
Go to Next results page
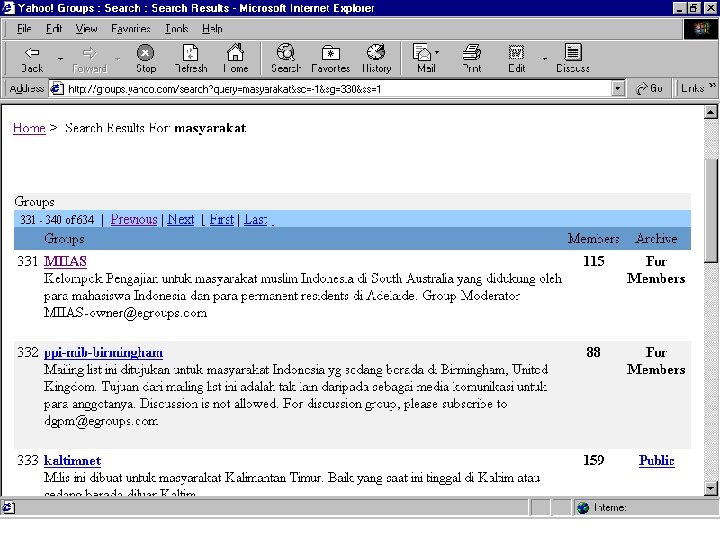pyautogui.click(x=180, y=219)
